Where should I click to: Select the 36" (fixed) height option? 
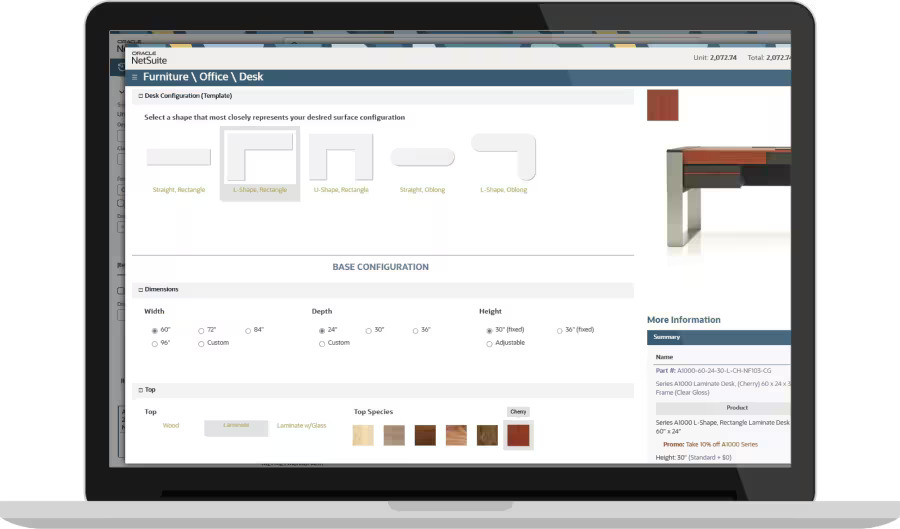(559, 330)
